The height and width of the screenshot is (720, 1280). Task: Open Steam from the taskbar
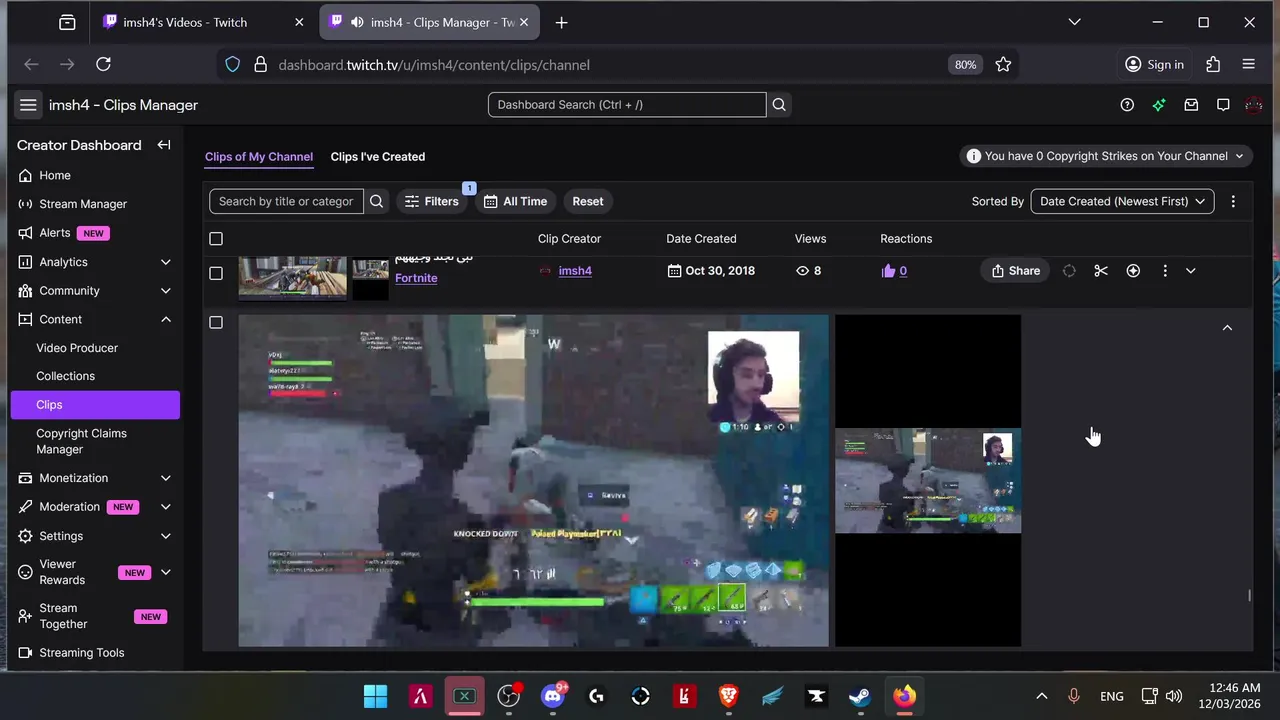(x=860, y=696)
